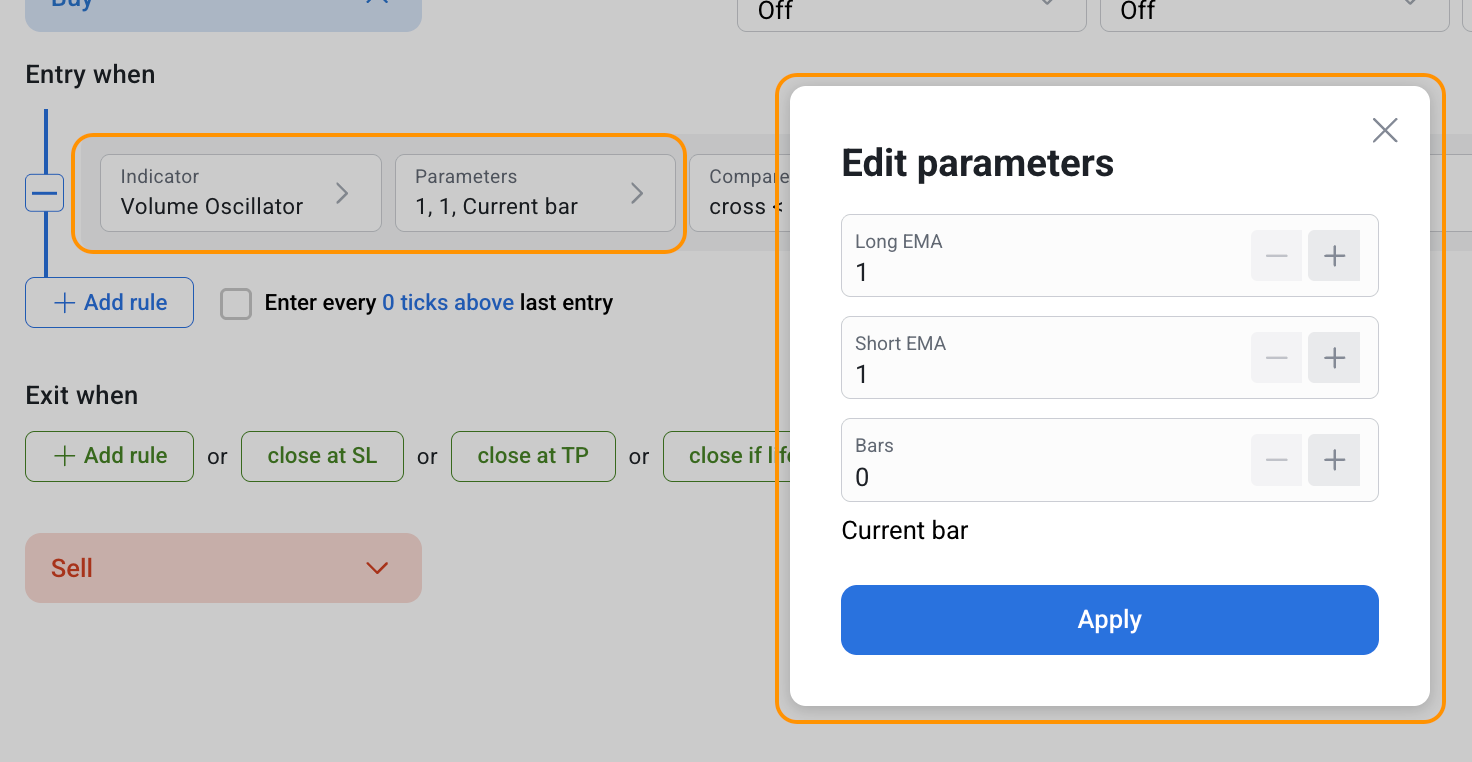Add rule under Entry when
1472x762 pixels.
tap(109, 302)
